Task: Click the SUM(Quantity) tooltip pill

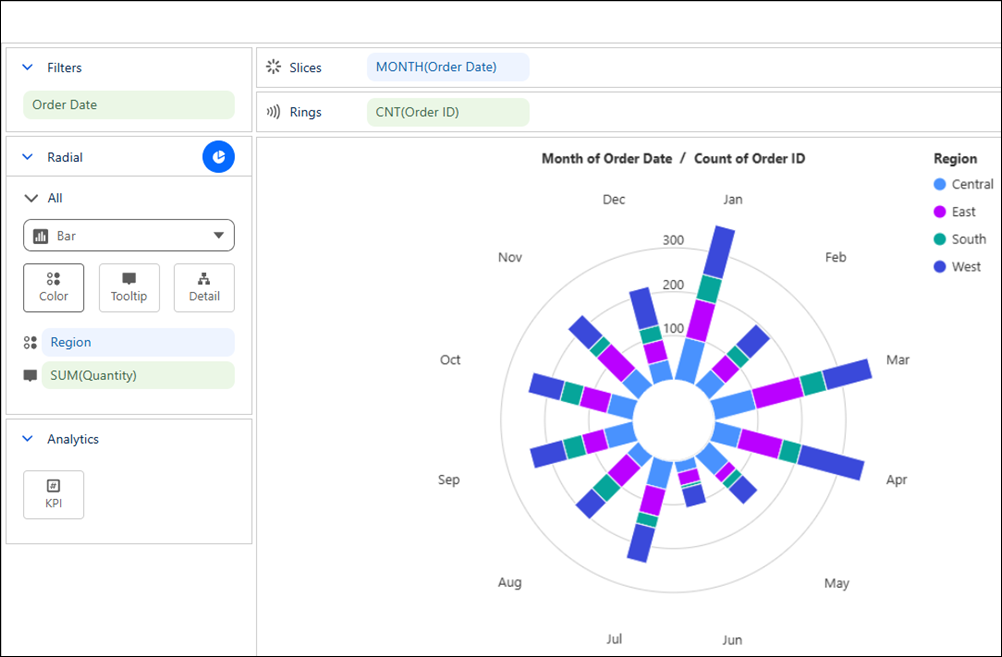Action: (x=138, y=375)
